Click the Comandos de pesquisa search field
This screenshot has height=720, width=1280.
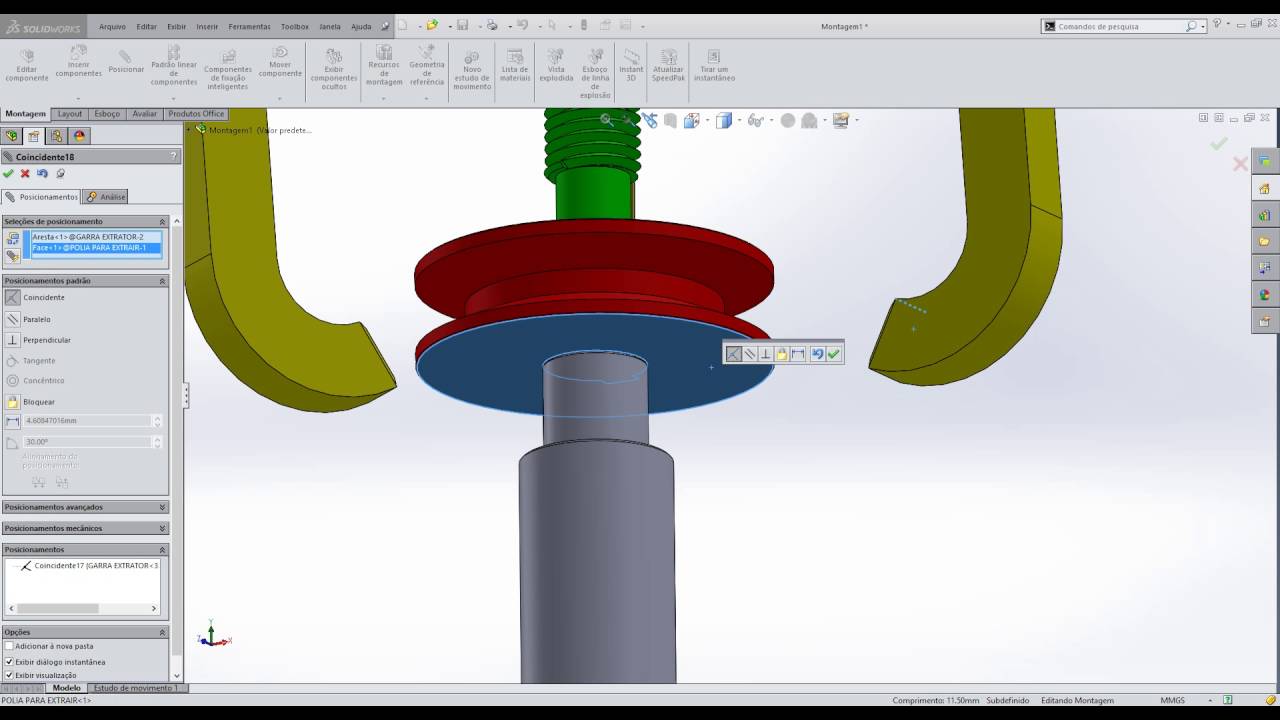point(1120,26)
